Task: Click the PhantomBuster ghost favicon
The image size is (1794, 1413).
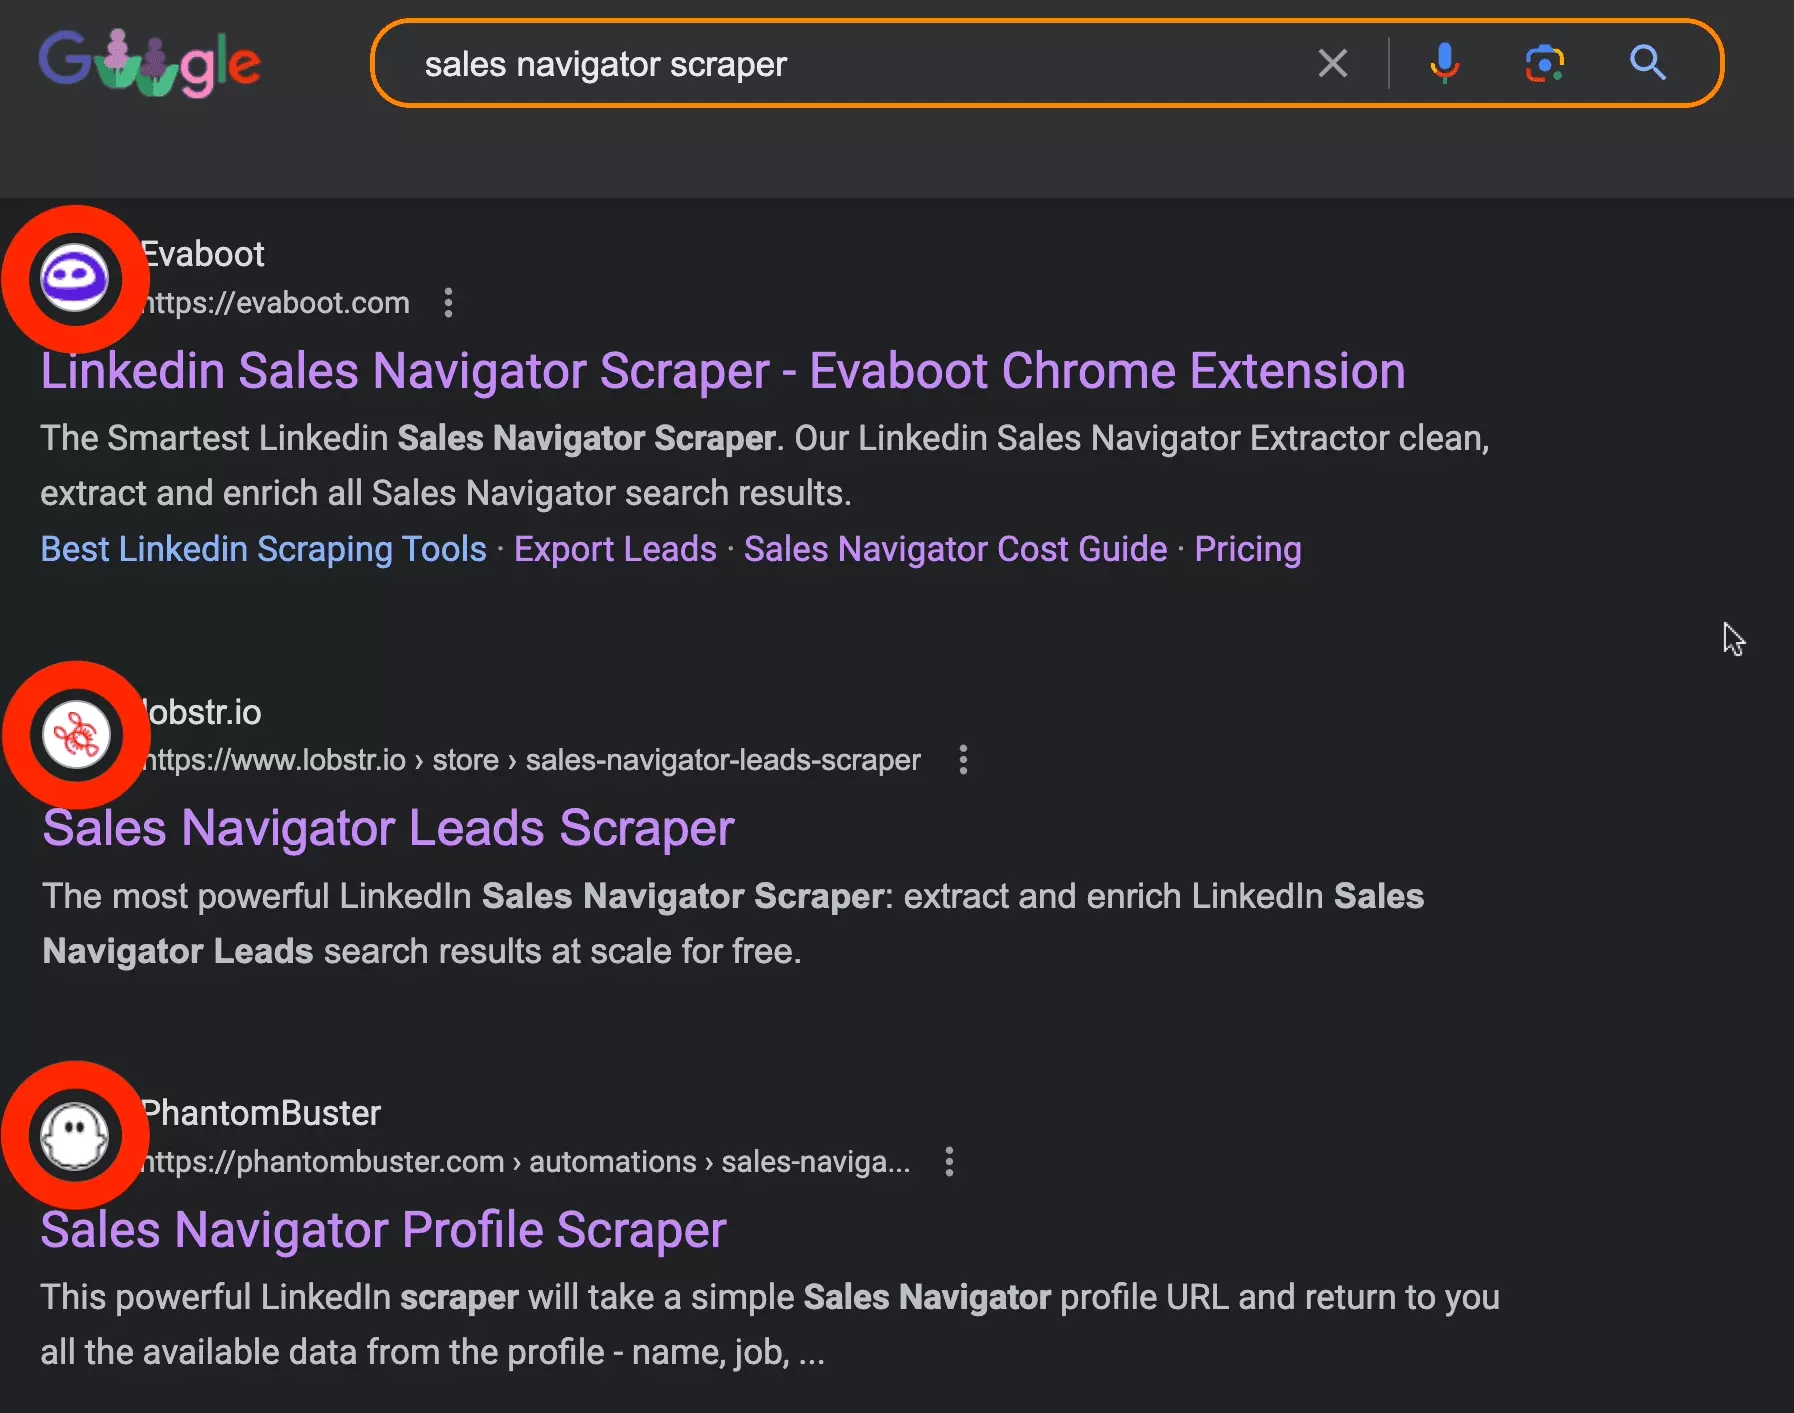Action: [x=76, y=1135]
